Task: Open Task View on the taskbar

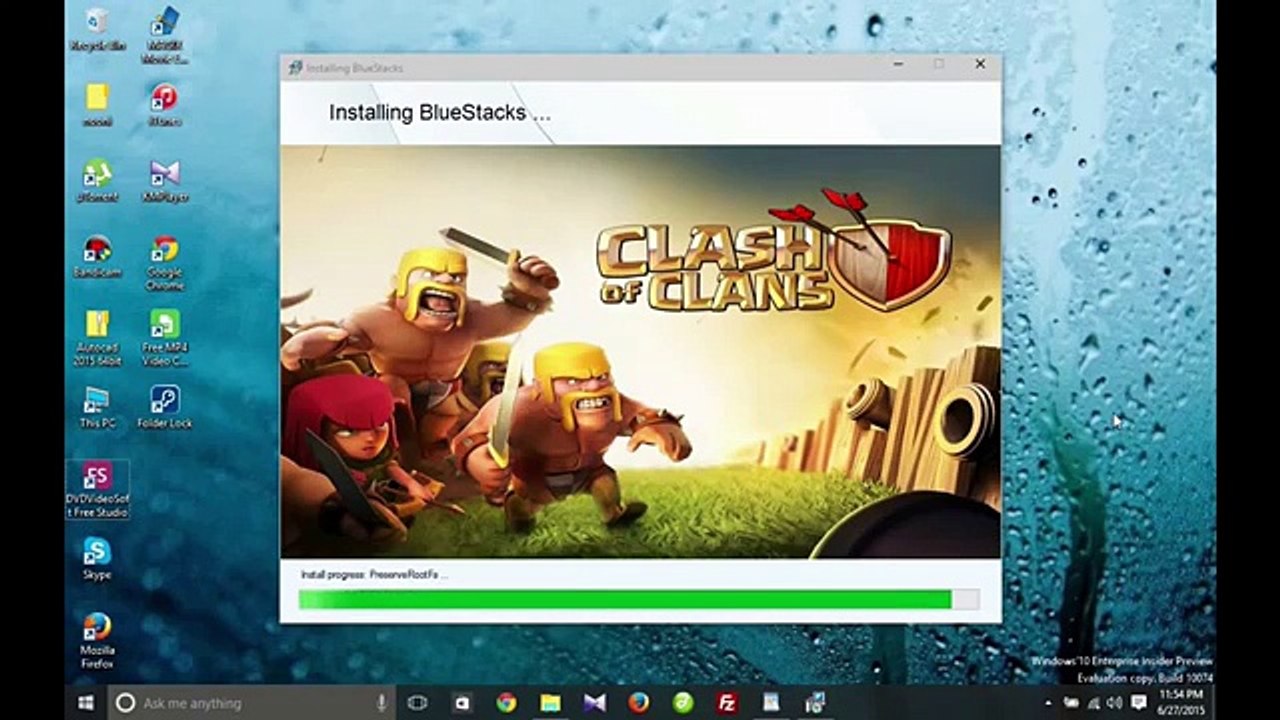Action: coord(418,703)
